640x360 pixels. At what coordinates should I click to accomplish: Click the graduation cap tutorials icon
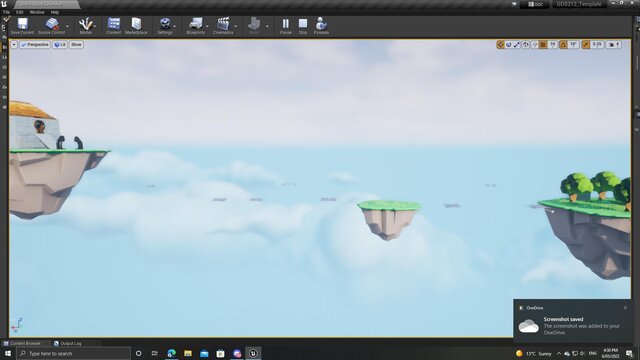[514, 4]
